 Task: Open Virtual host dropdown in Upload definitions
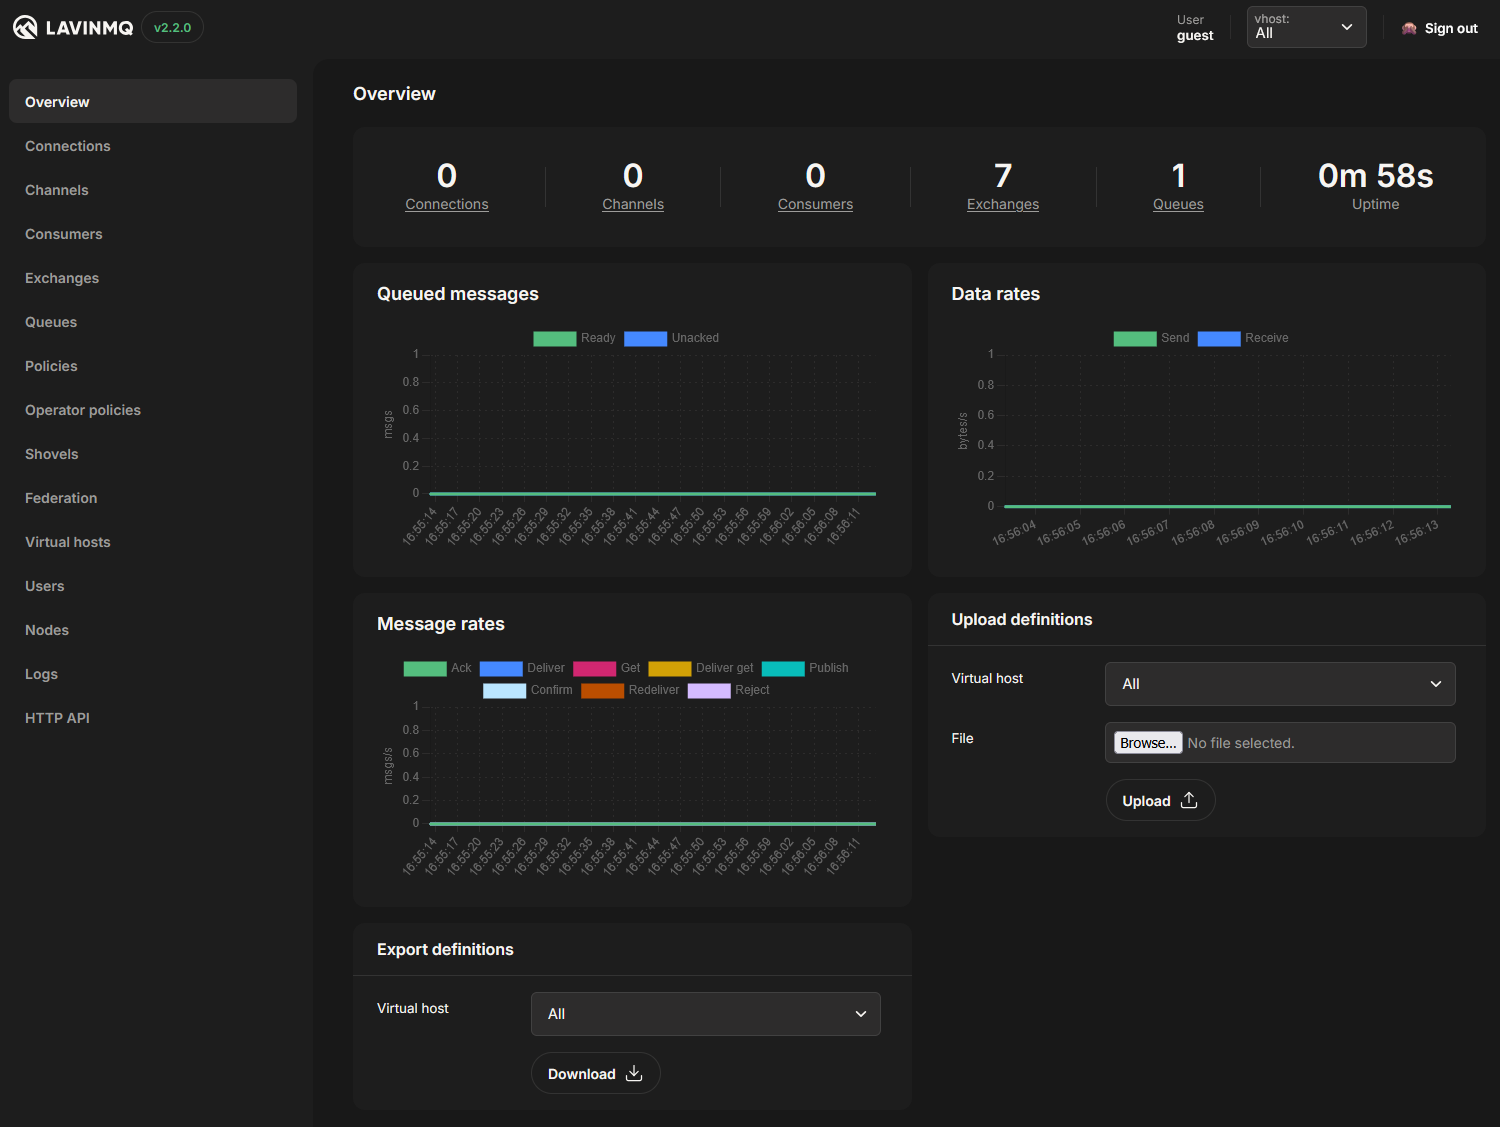[x=1280, y=684]
